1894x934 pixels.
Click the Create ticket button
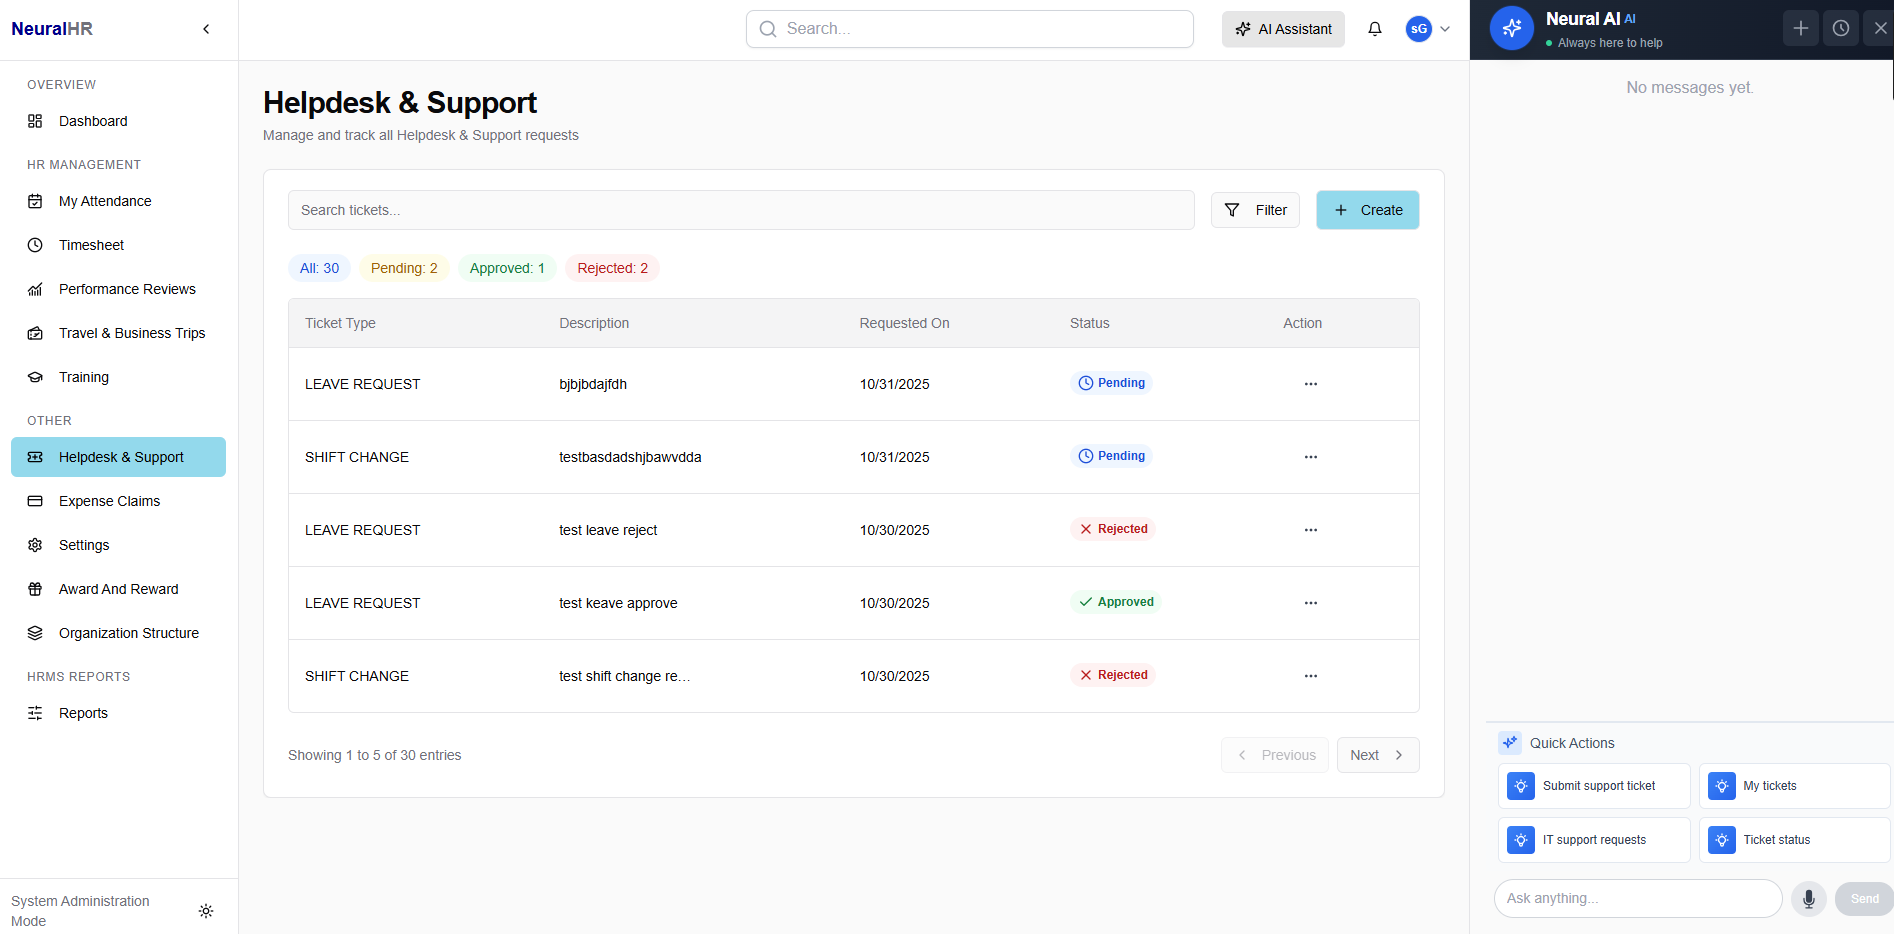tap(1367, 209)
